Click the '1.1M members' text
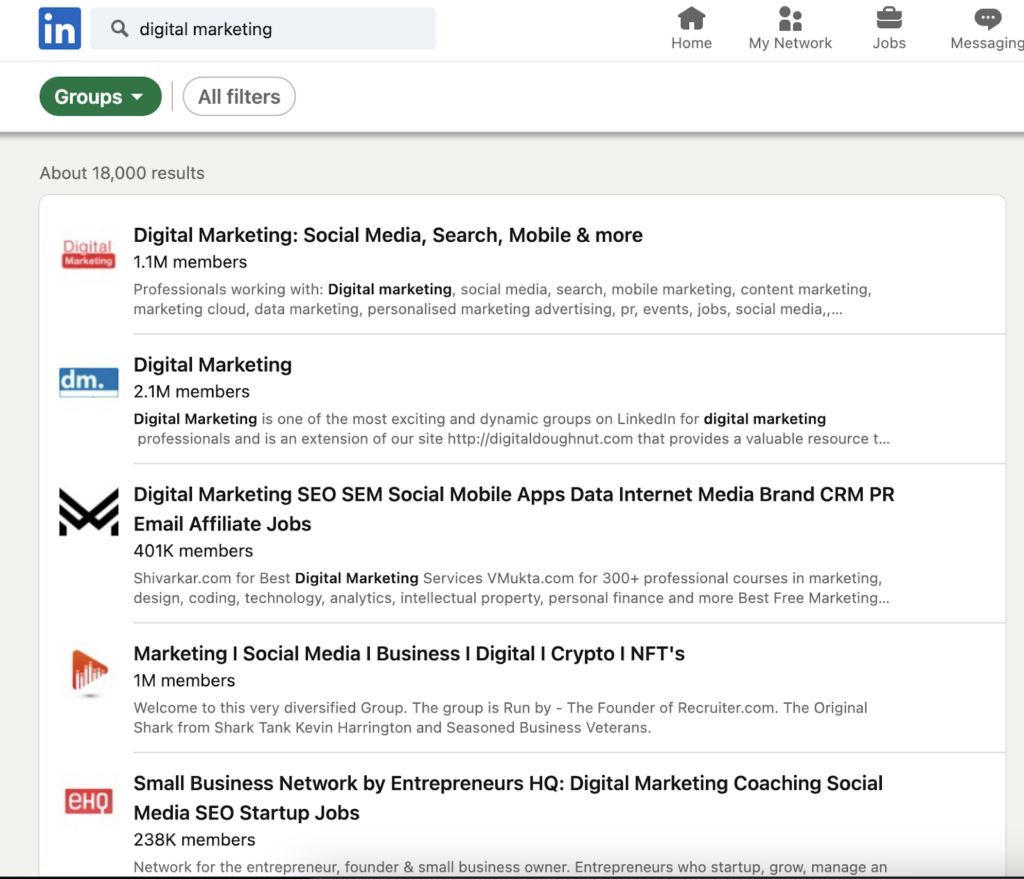 click(190, 262)
